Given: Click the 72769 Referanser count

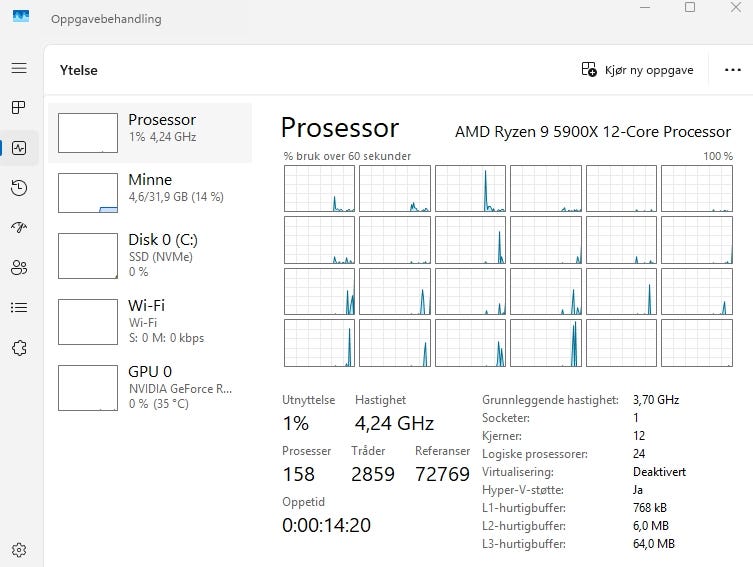Looking at the screenshot, I should 442,474.
